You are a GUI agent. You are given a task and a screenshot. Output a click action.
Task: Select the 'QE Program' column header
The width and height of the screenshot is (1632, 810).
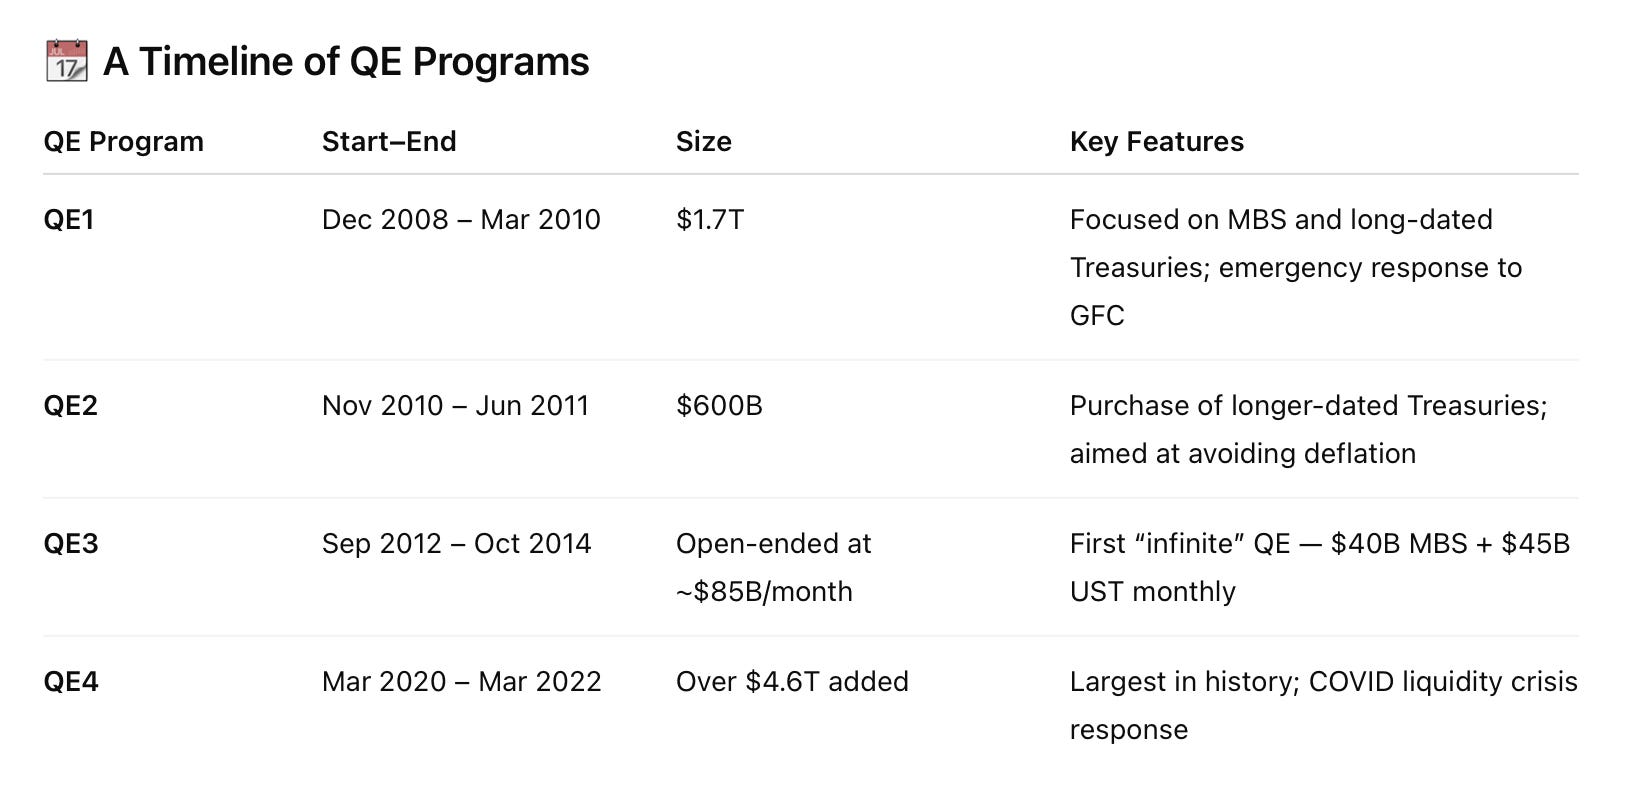coord(124,142)
